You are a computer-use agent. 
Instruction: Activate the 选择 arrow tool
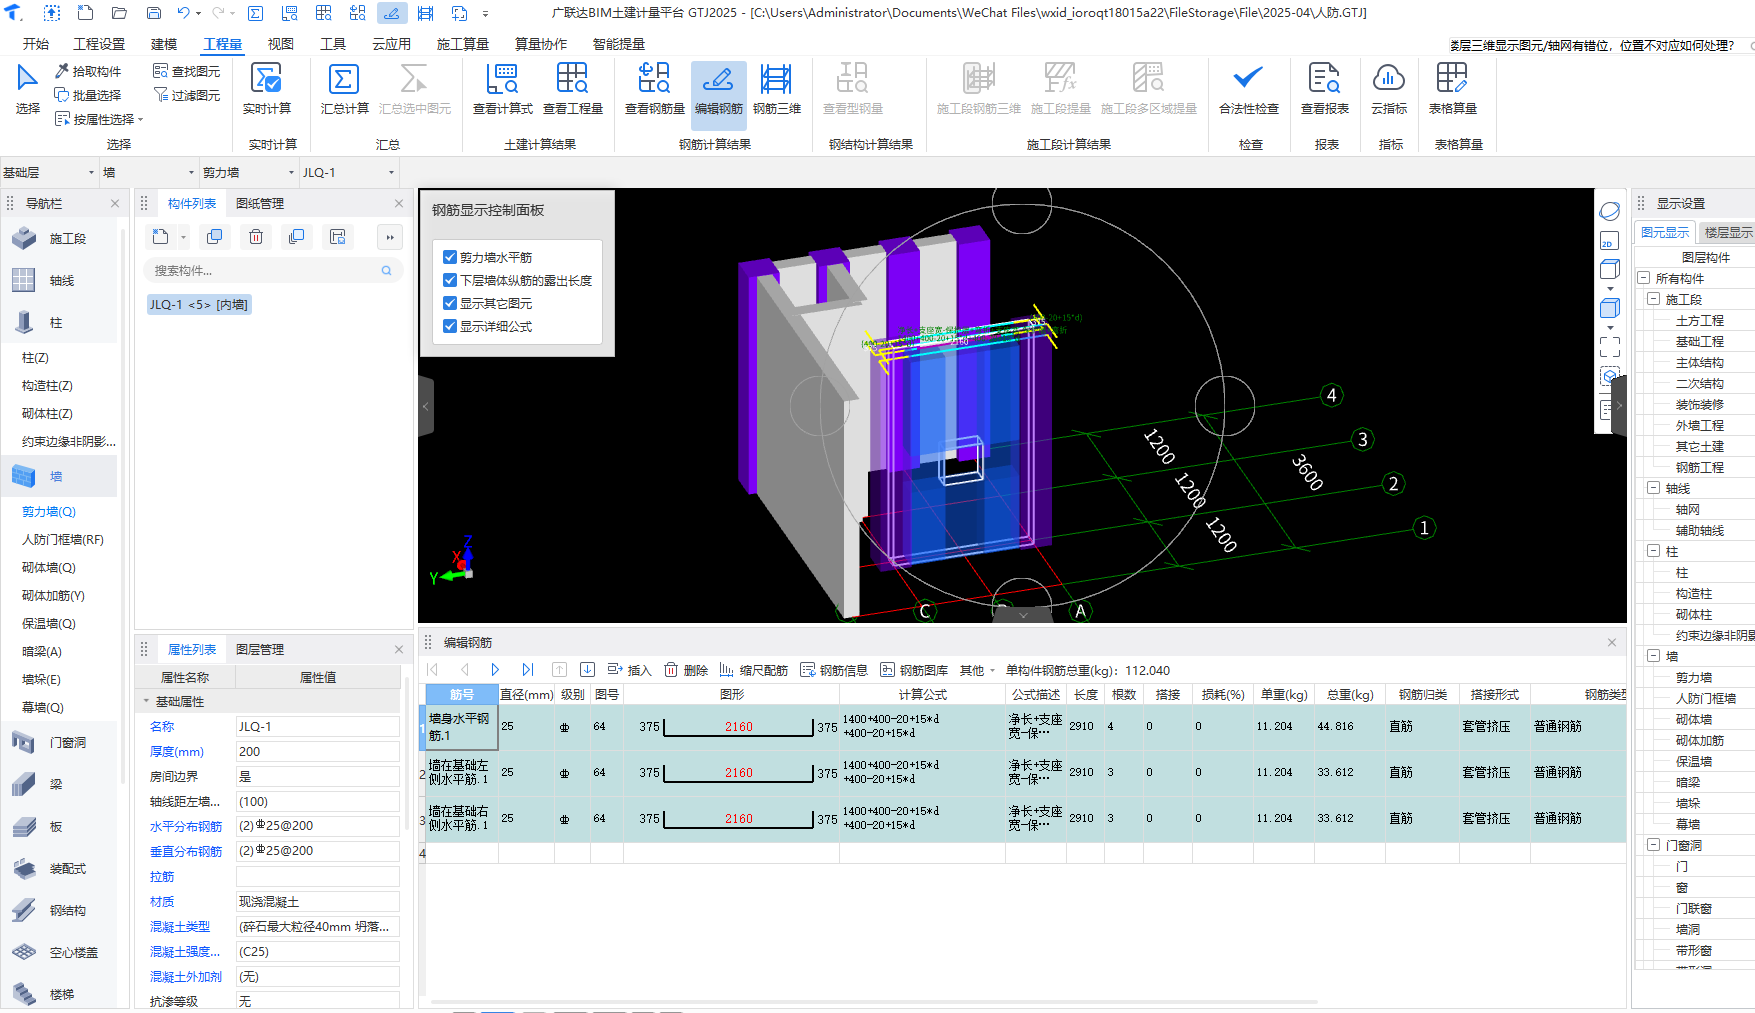click(x=27, y=89)
